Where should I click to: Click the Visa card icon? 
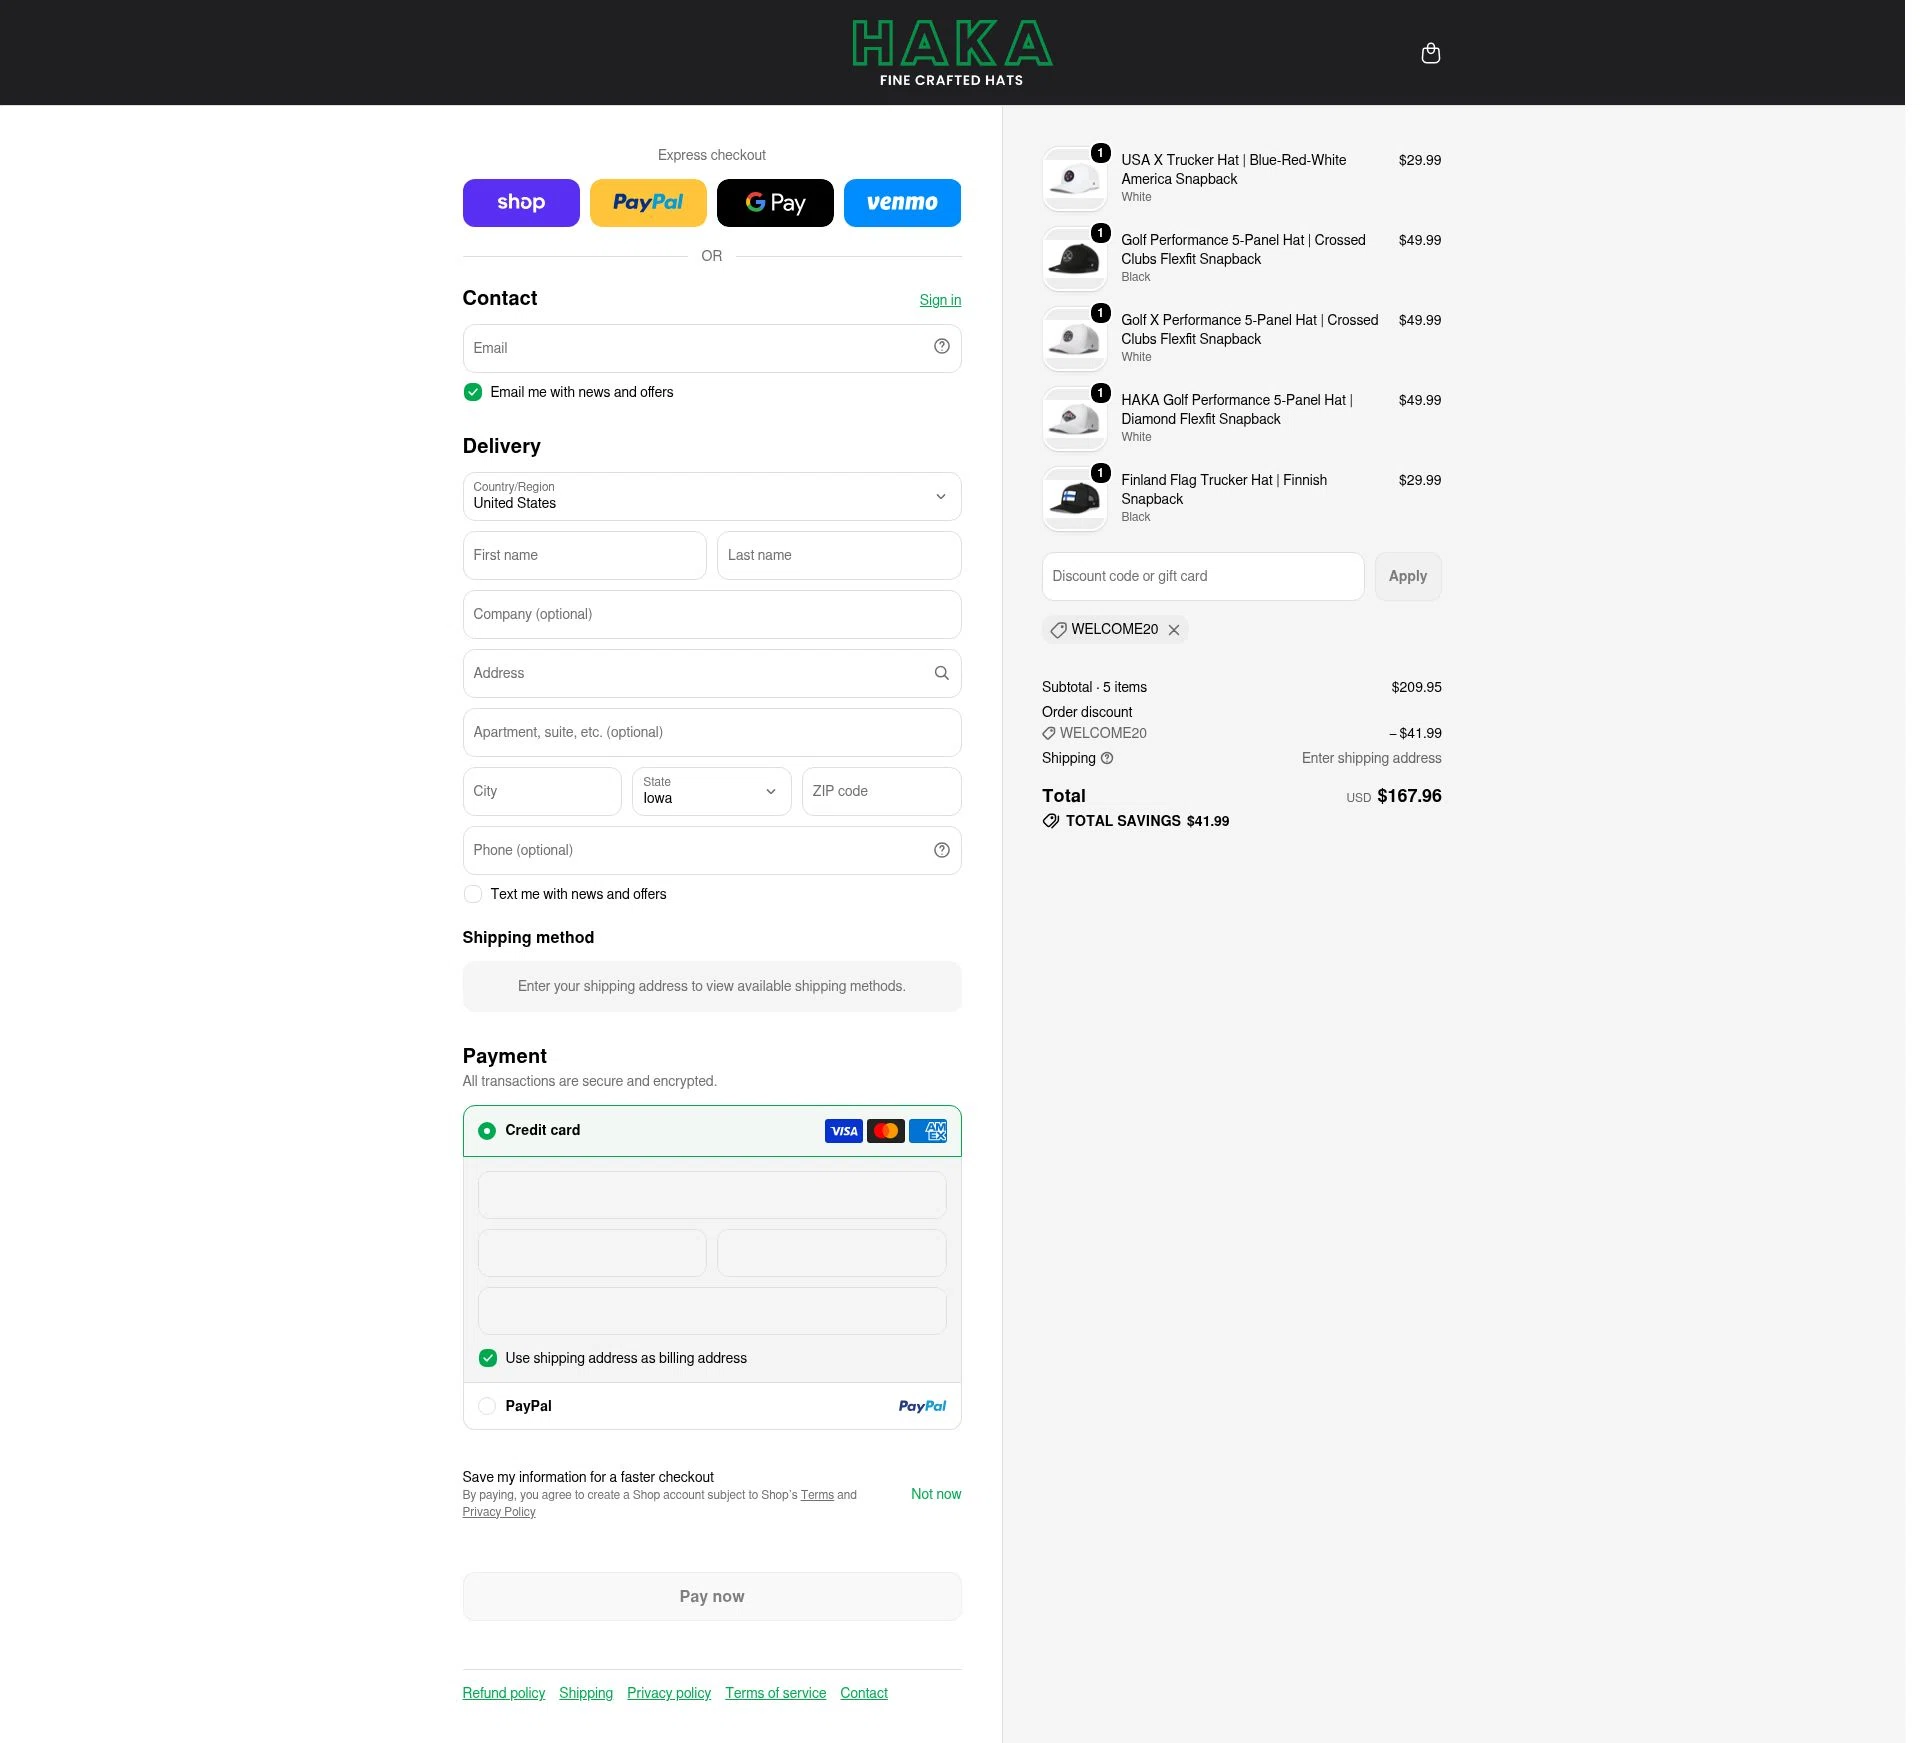pos(844,1131)
